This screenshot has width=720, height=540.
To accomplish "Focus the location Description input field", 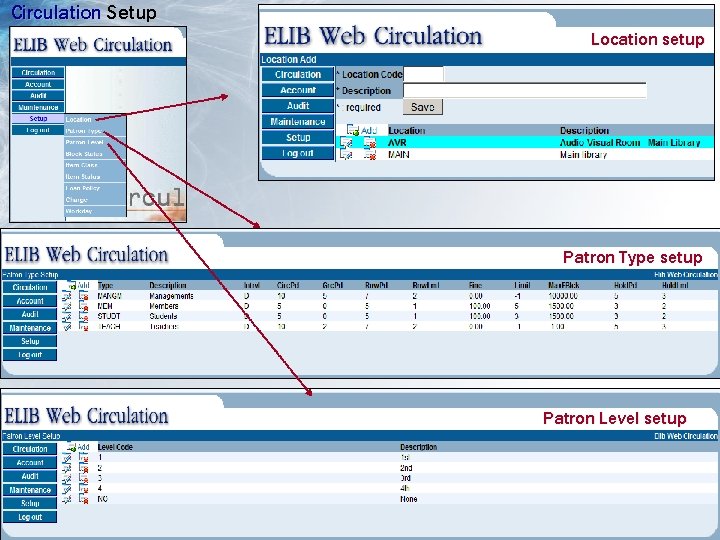I will pos(525,90).
